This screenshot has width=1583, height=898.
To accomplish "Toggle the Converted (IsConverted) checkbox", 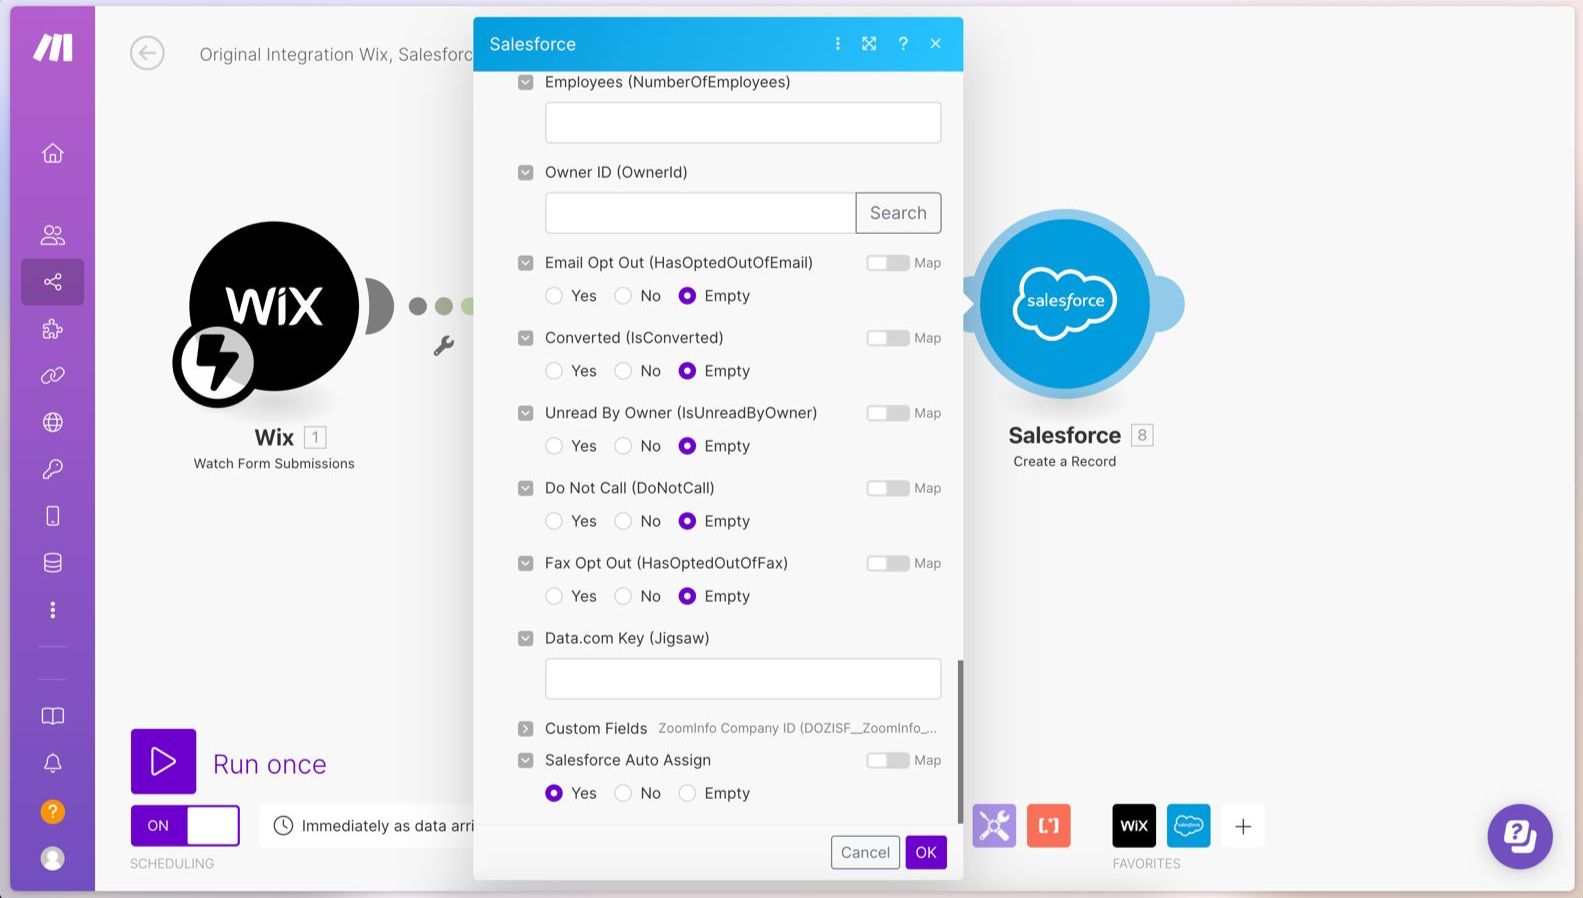I will [525, 338].
